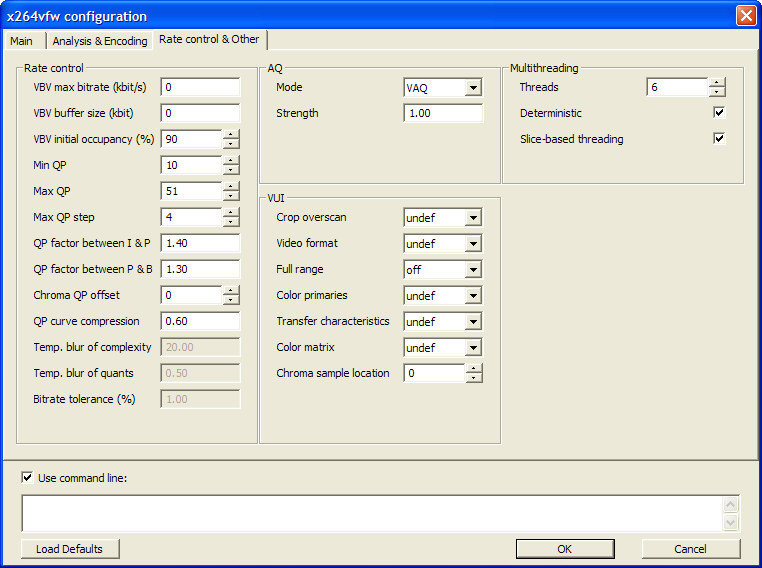
Task: Click the VBV max bitrate field
Action: [200, 87]
